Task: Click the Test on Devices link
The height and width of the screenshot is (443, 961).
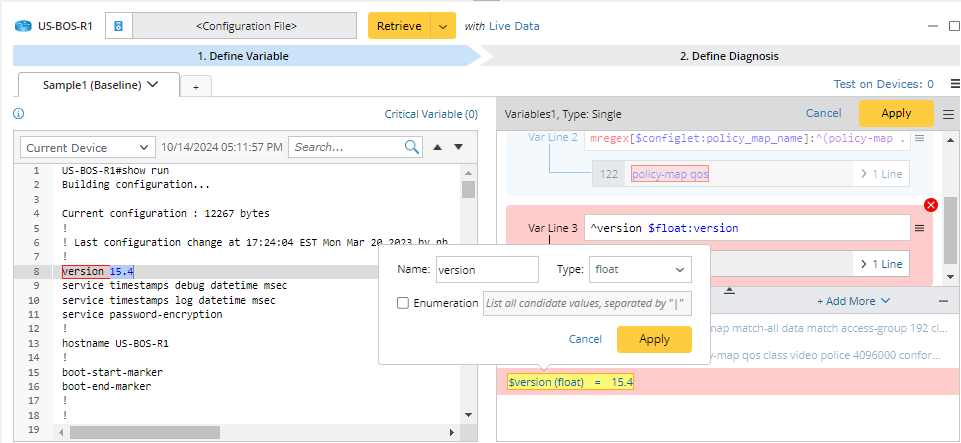Action: pyautogui.click(x=883, y=85)
